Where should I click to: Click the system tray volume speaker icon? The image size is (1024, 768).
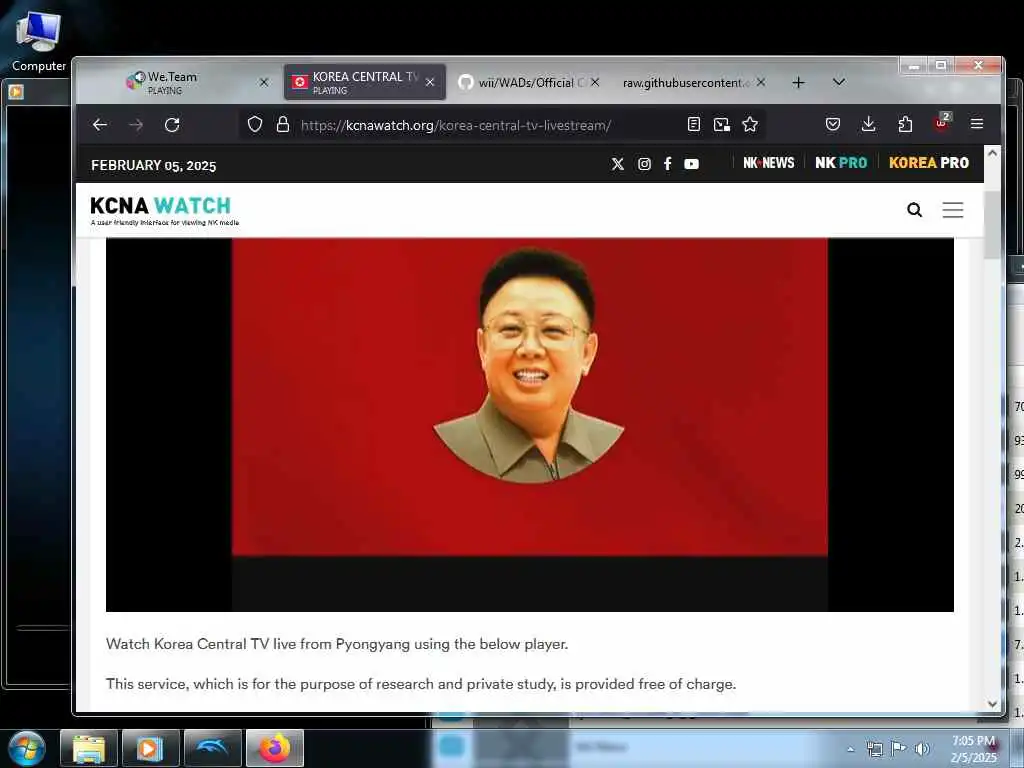click(x=922, y=749)
